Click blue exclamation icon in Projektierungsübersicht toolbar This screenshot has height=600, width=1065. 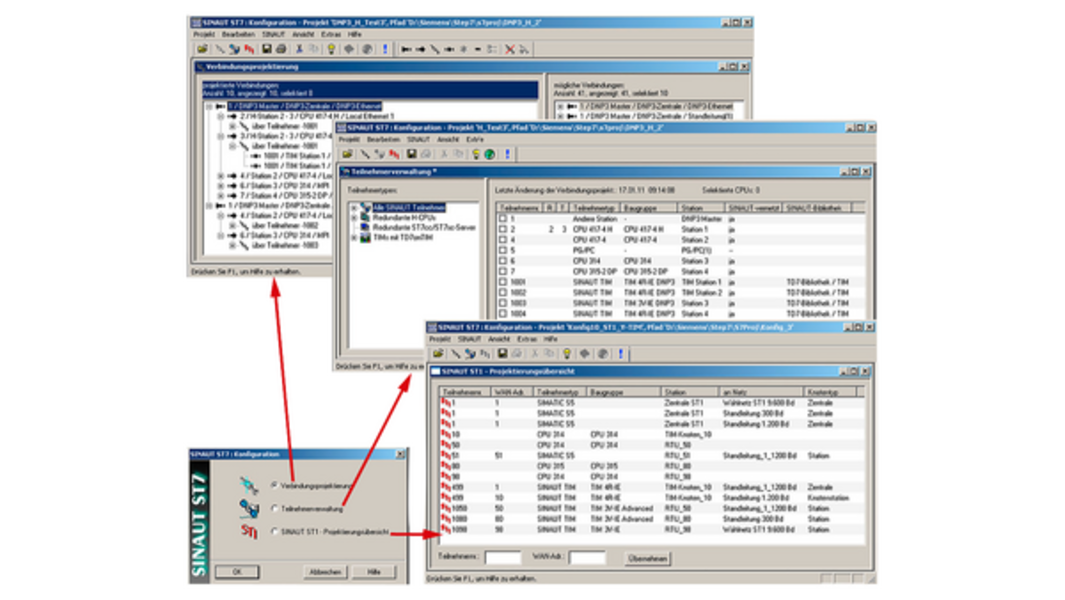coord(620,353)
